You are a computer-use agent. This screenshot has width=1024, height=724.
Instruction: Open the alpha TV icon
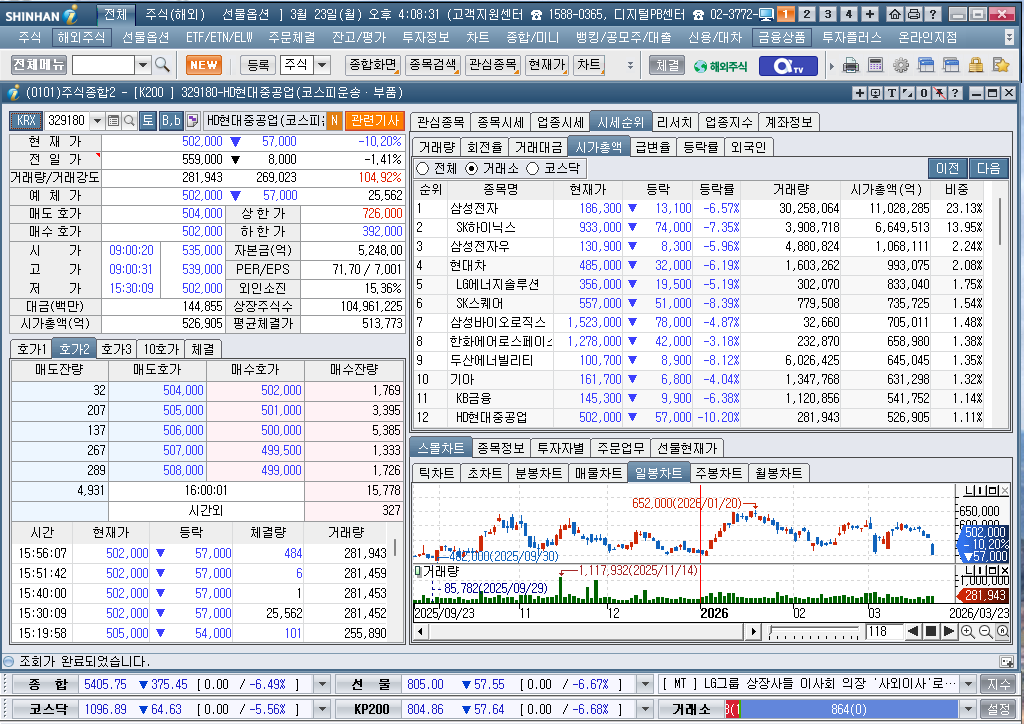[788, 66]
